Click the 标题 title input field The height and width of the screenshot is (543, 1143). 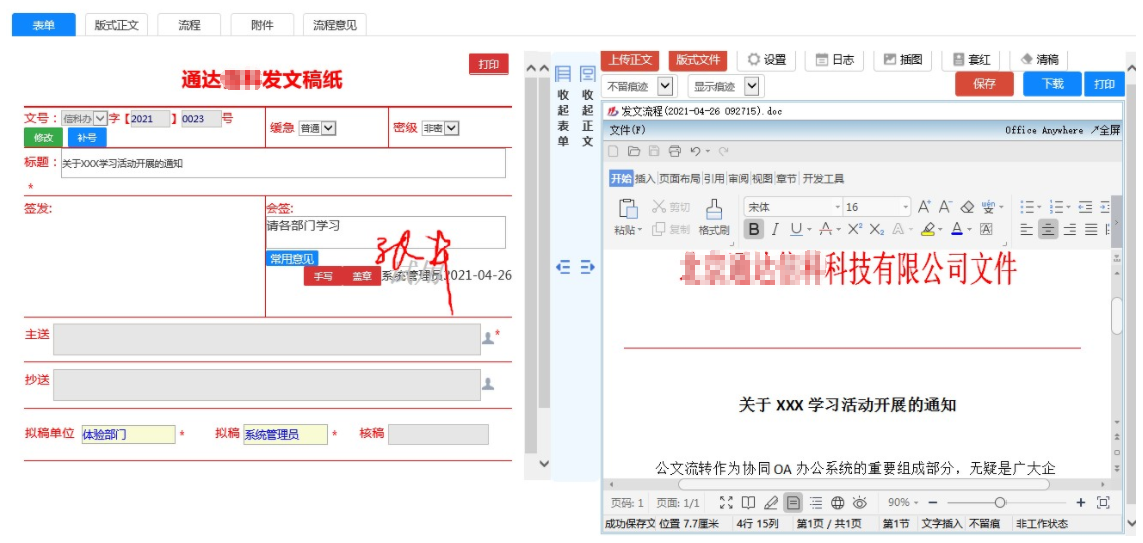pos(283,163)
